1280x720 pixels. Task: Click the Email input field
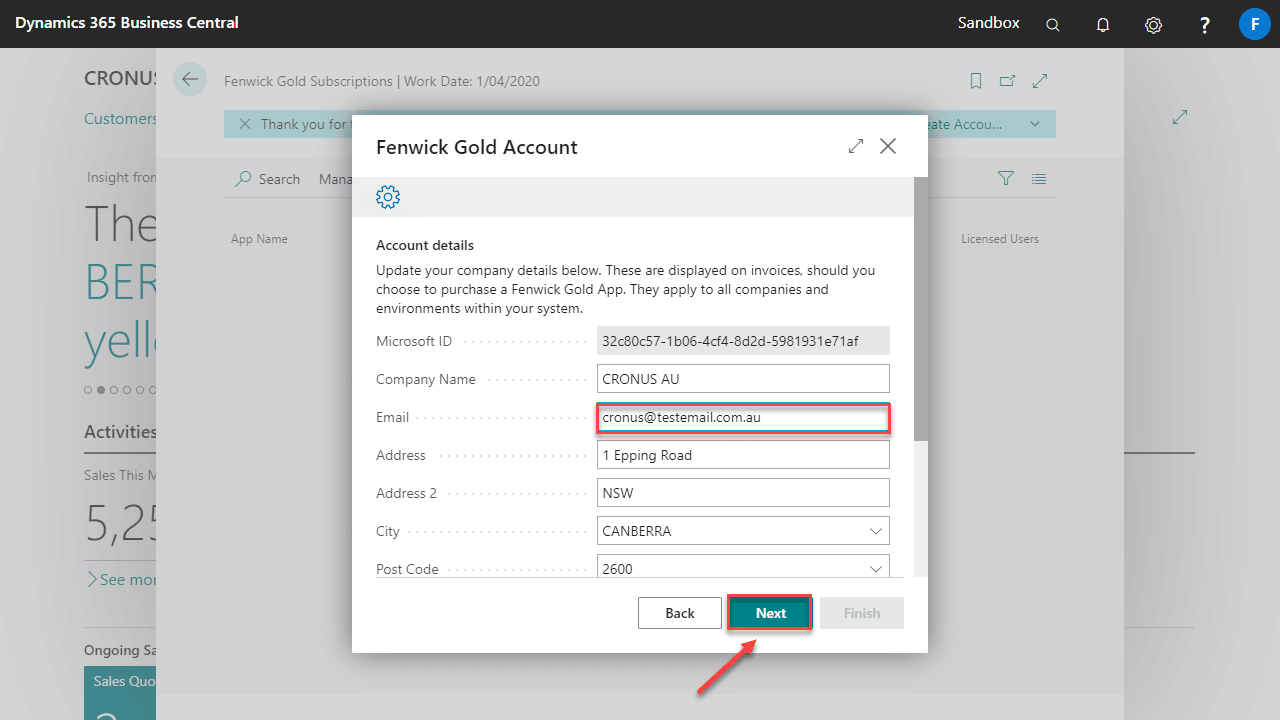click(743, 417)
